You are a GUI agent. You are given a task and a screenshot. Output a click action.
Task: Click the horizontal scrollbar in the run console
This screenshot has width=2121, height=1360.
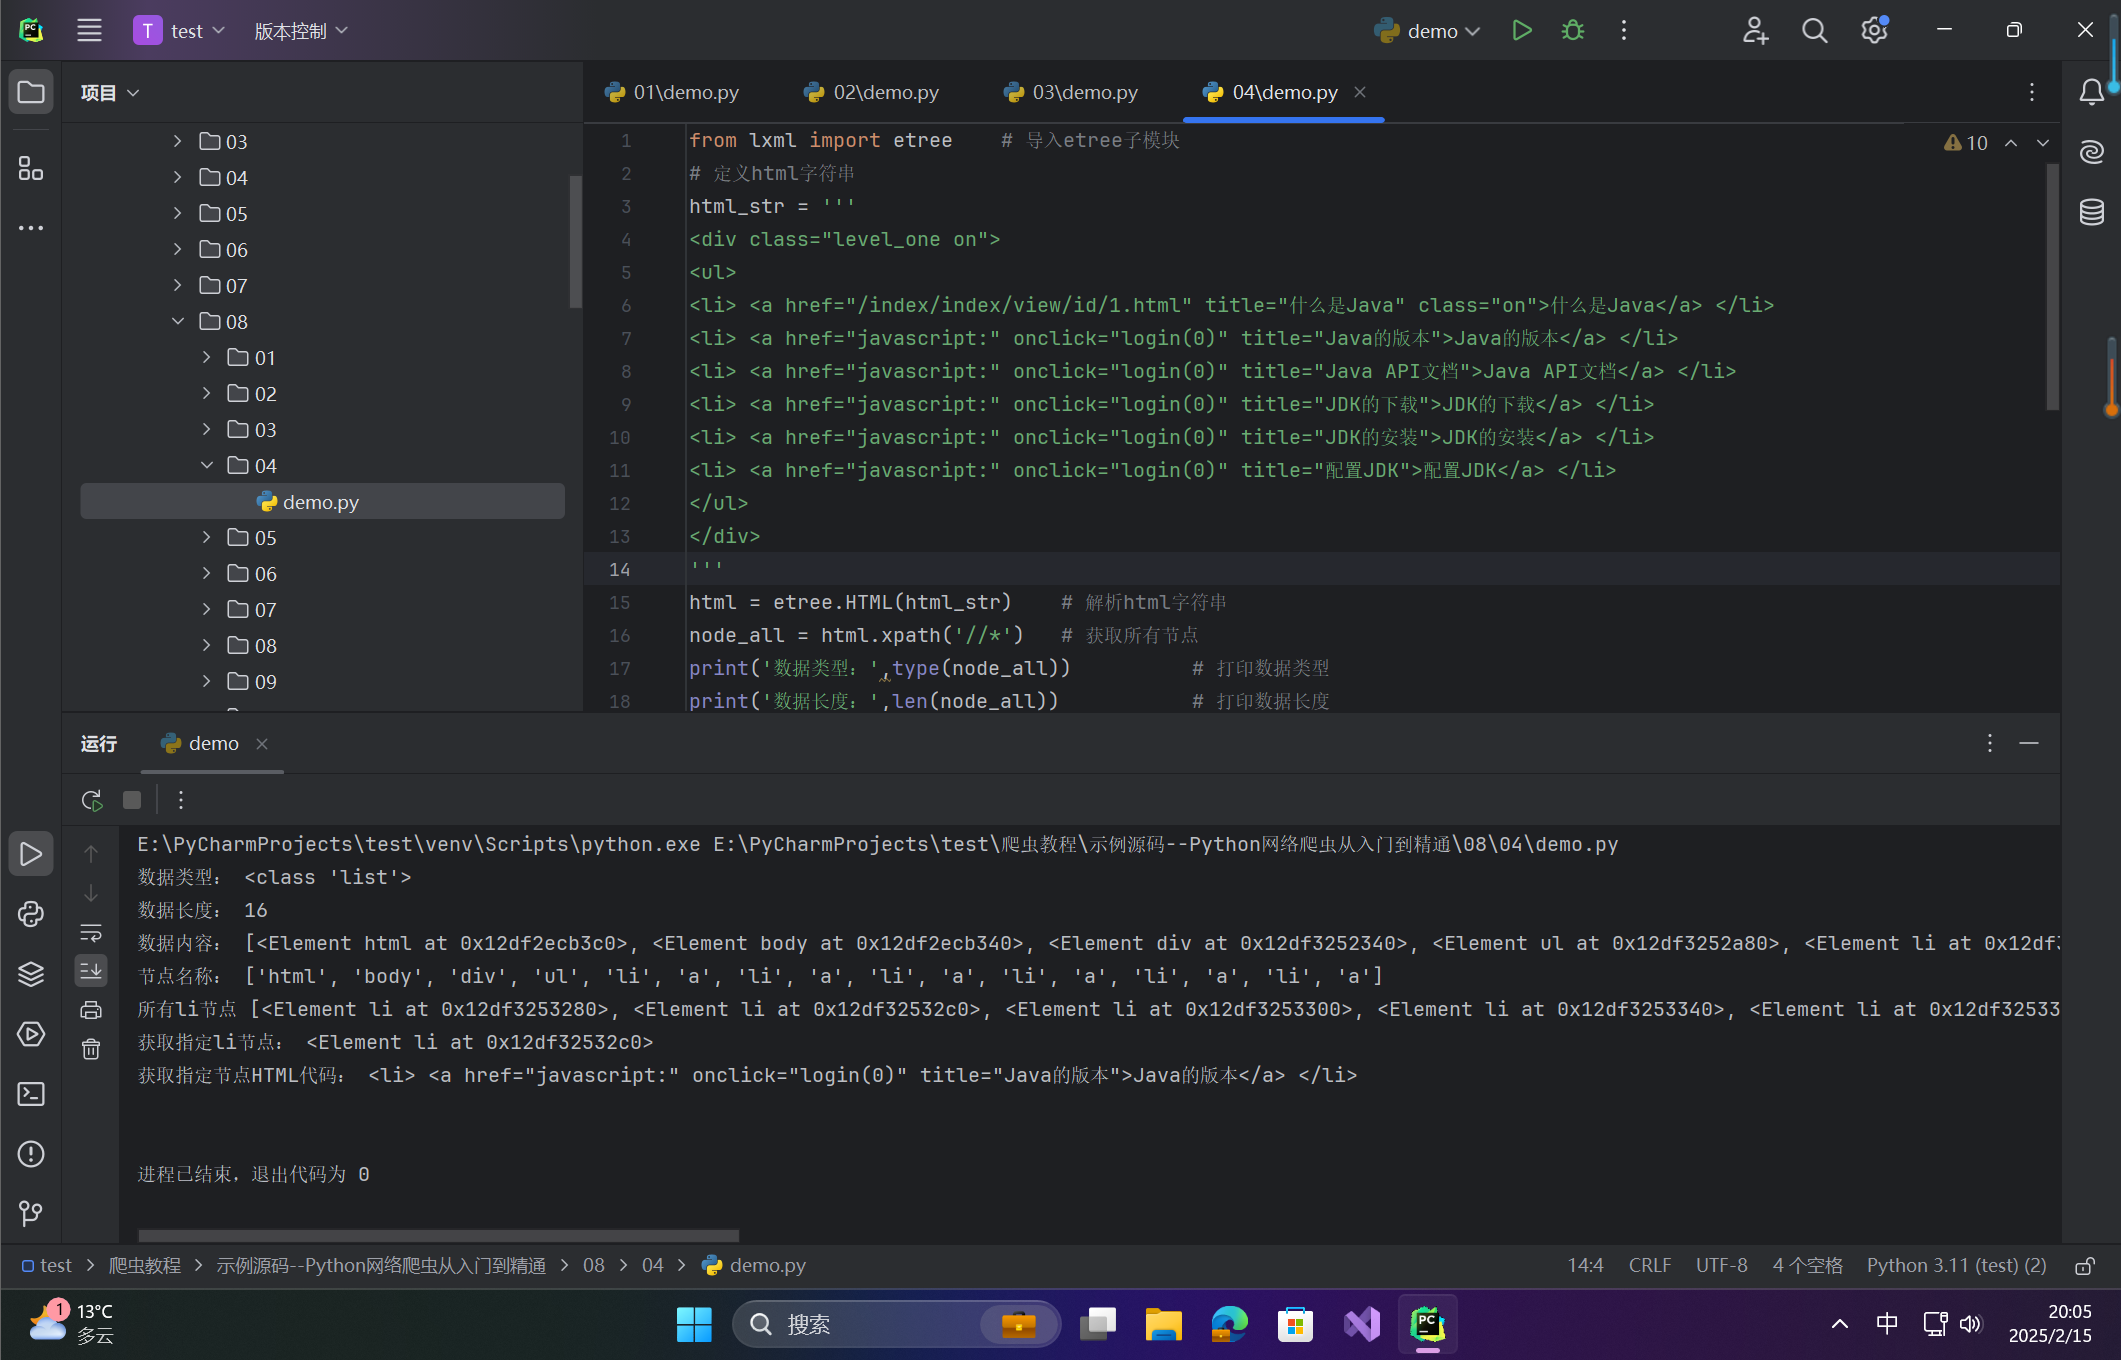click(x=438, y=1236)
